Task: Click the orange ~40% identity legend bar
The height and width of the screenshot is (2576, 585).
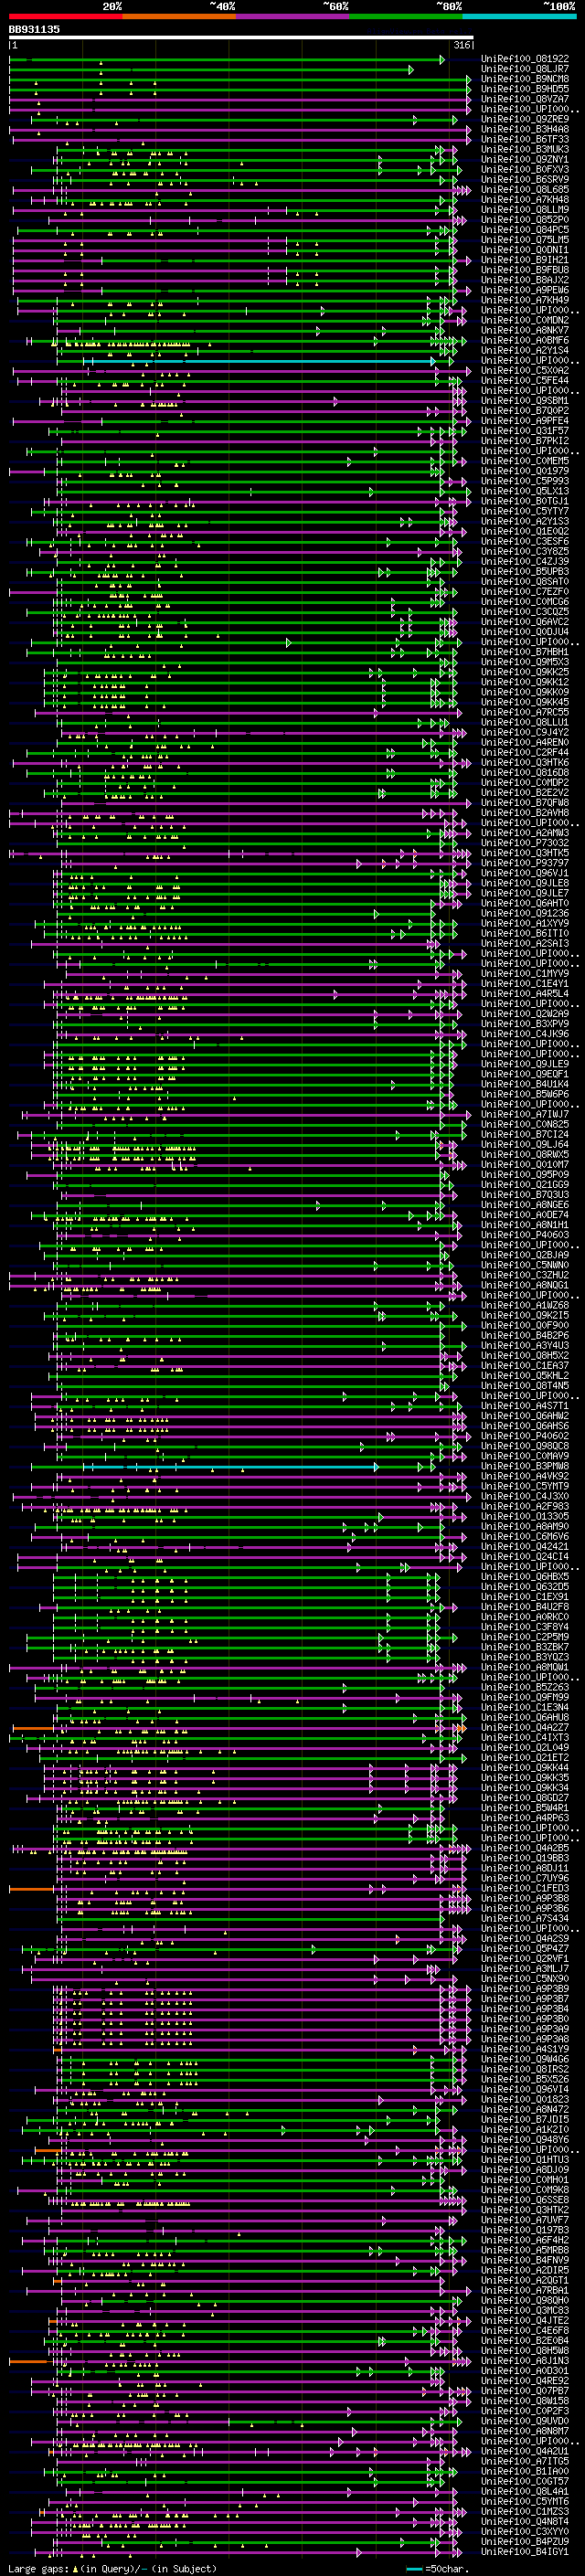Action: coord(179,16)
